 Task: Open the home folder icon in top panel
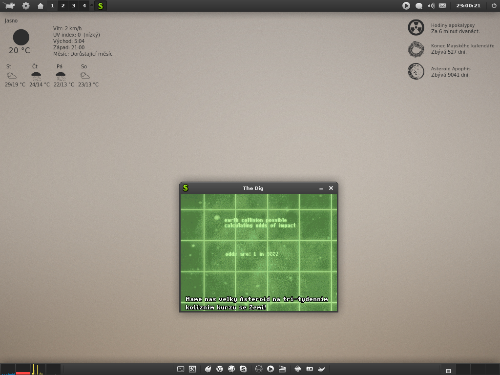click(40, 6)
